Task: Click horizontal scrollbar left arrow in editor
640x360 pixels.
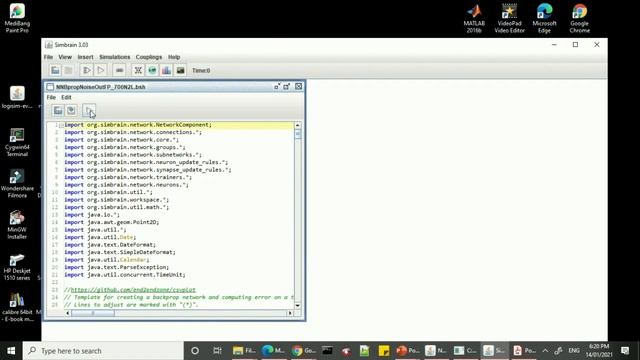Action: pyautogui.click(x=68, y=313)
